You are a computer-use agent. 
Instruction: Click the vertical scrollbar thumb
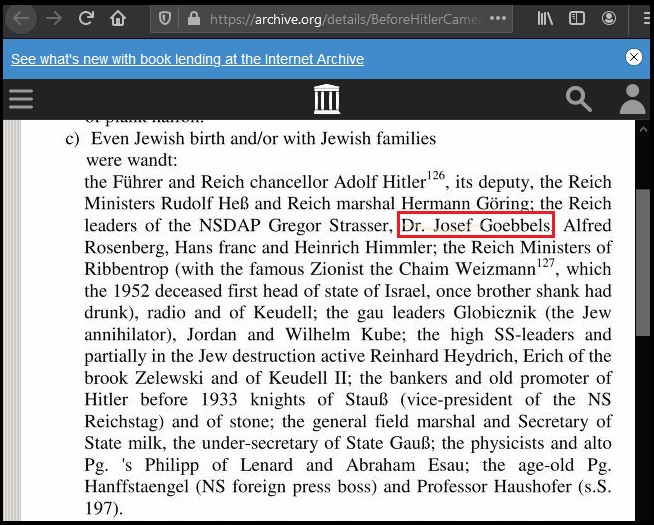coord(643,262)
